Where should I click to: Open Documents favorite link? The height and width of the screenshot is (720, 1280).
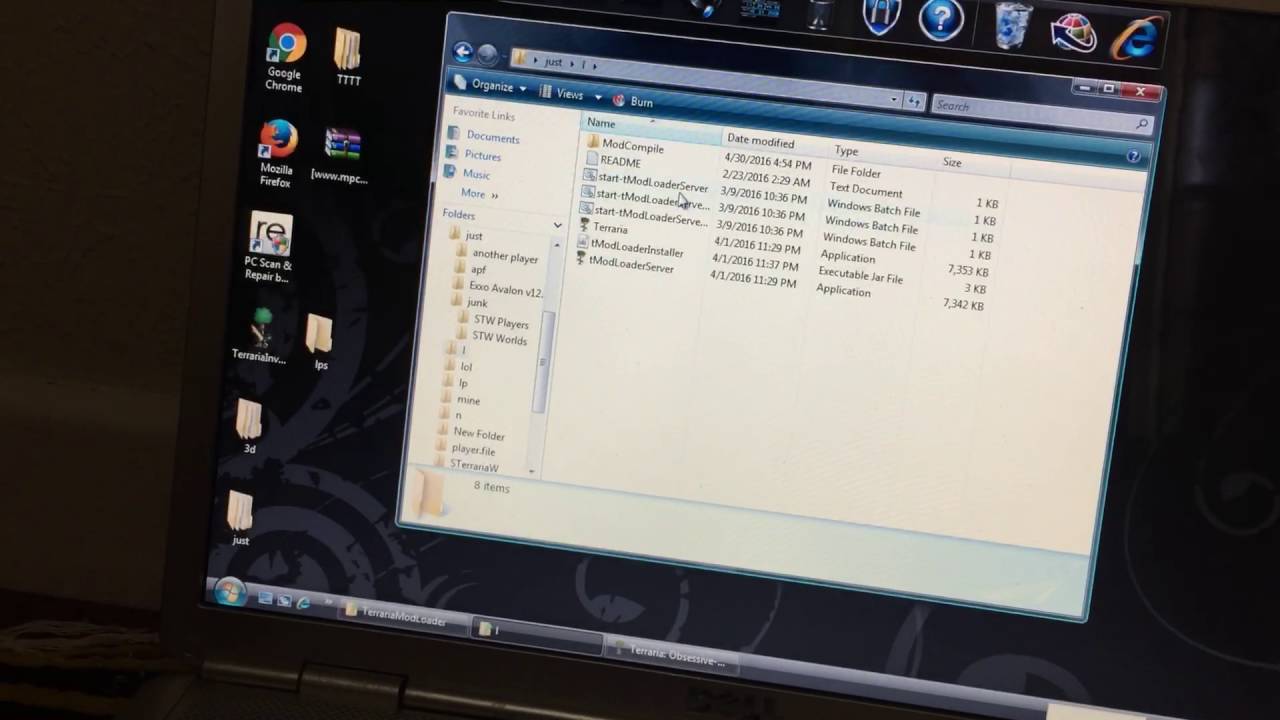[x=484, y=136]
